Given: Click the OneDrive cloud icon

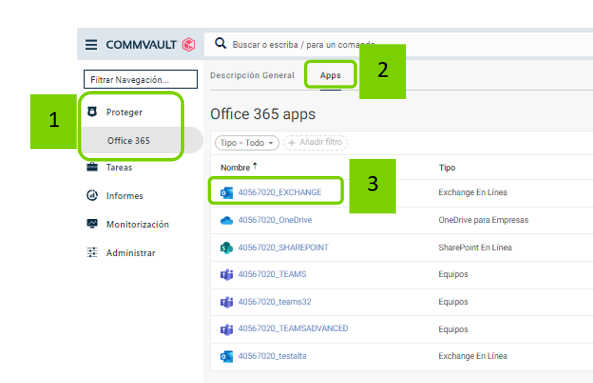Looking at the screenshot, I should click(227, 220).
